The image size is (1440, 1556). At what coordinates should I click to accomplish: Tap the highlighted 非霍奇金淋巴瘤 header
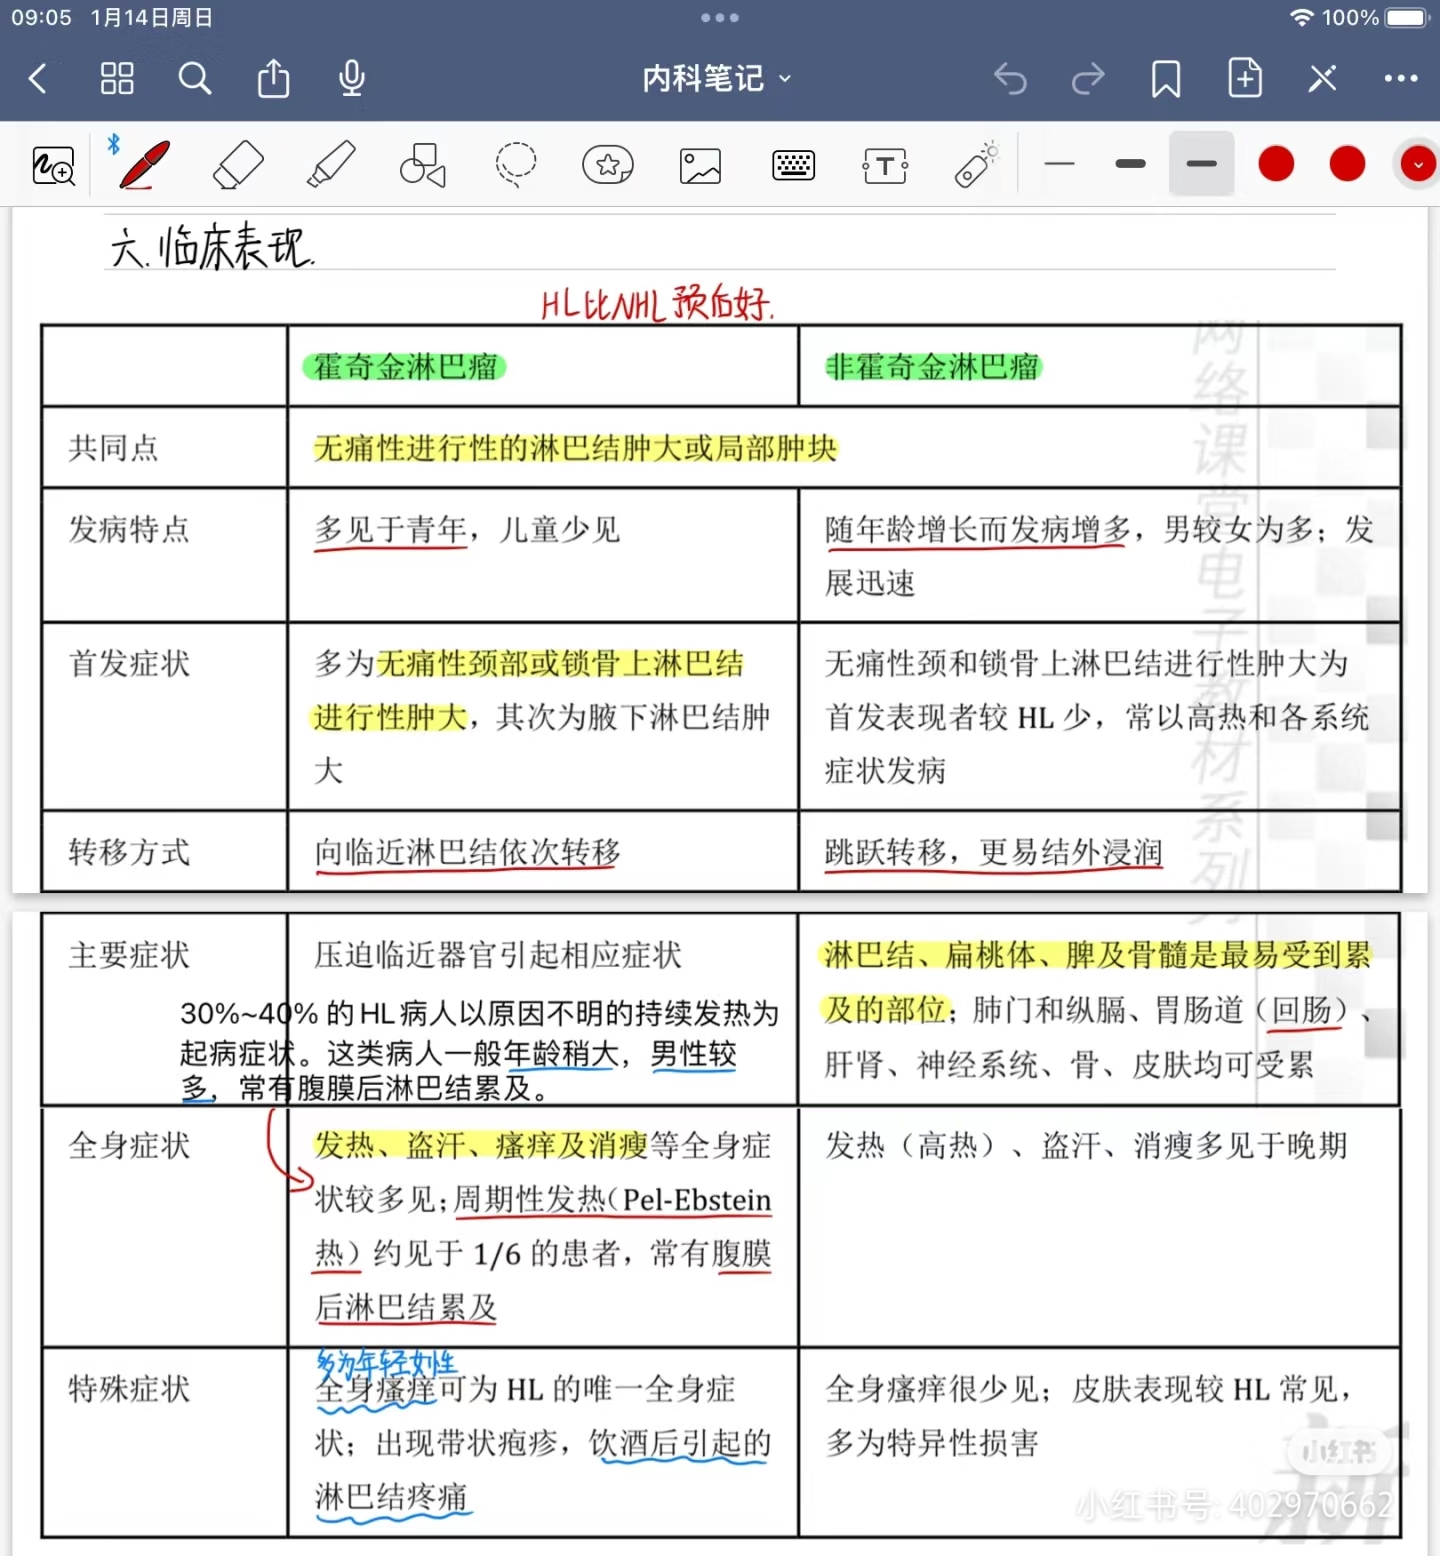932,367
